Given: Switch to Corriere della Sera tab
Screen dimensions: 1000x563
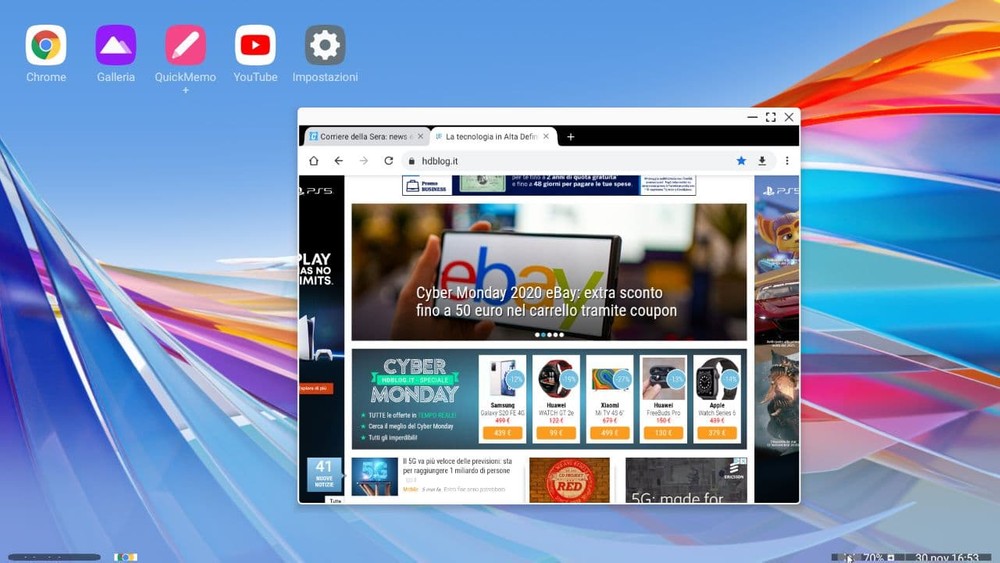Looking at the screenshot, I should click(x=365, y=136).
